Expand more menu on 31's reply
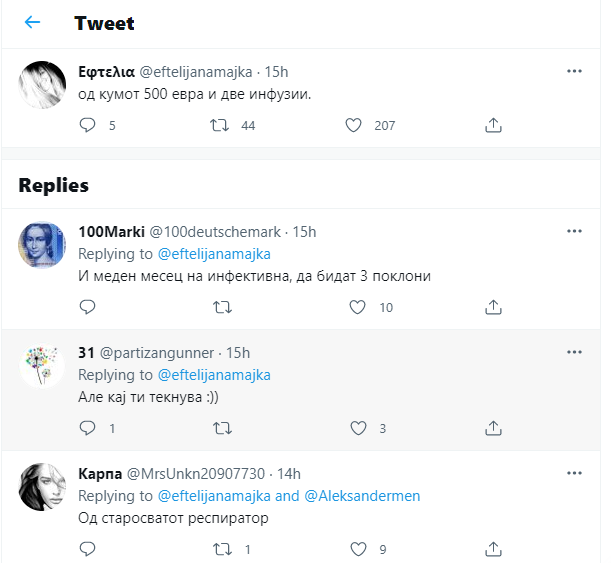 tap(574, 352)
